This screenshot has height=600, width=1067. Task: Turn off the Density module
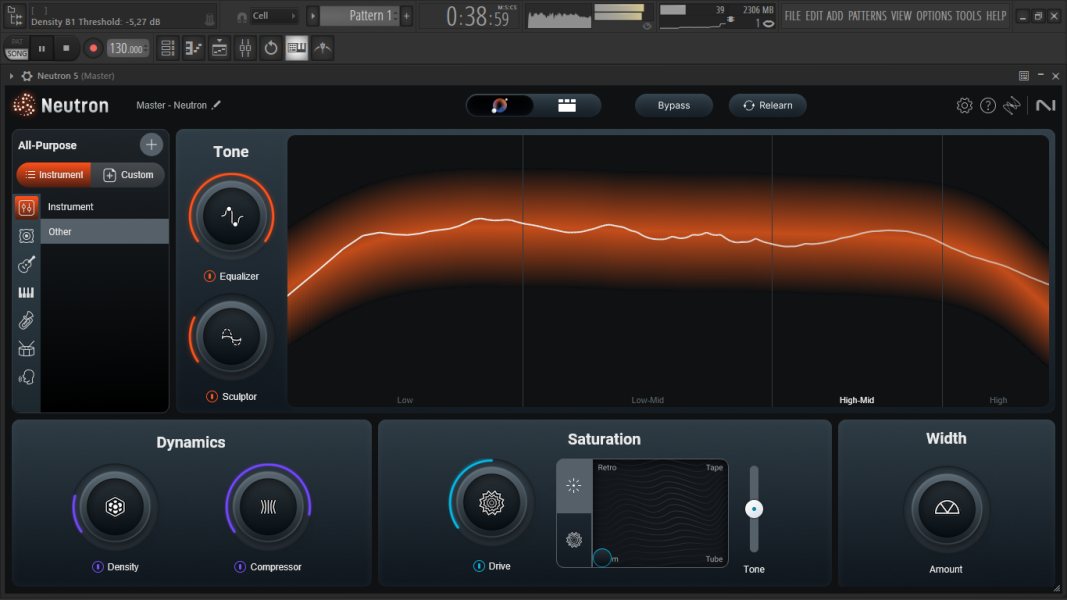[x=98, y=567]
